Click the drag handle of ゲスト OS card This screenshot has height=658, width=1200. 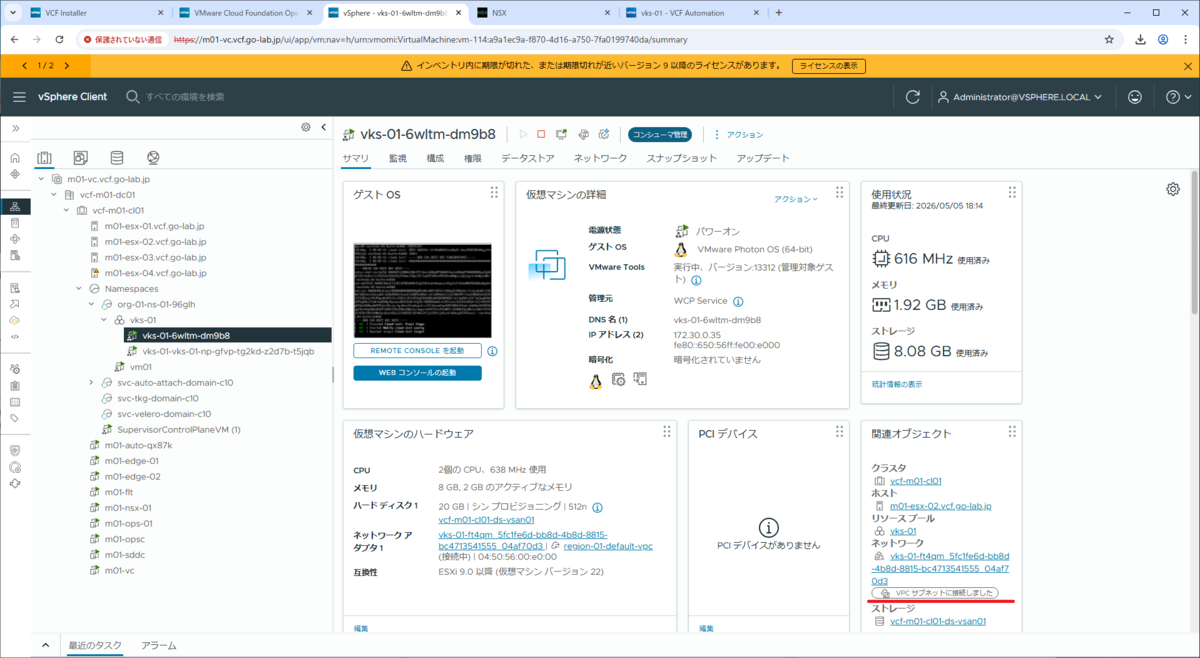[494, 192]
